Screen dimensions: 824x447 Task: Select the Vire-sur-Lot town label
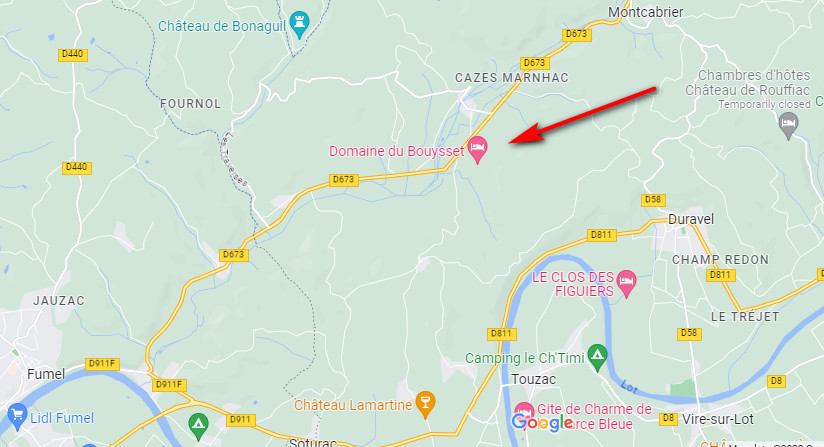click(x=718, y=419)
